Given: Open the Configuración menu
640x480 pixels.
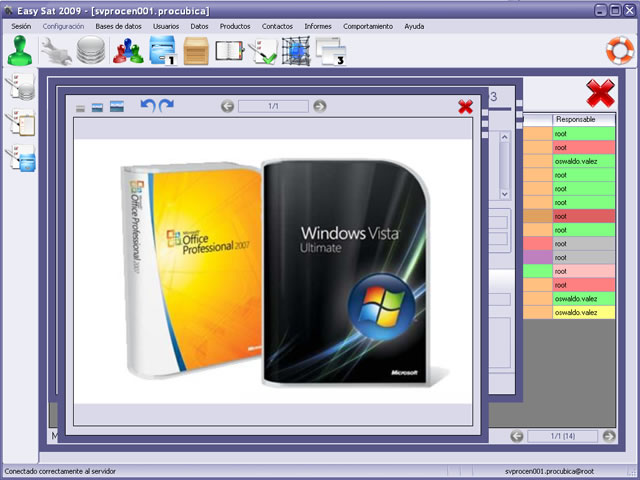Looking at the screenshot, I should point(63,26).
